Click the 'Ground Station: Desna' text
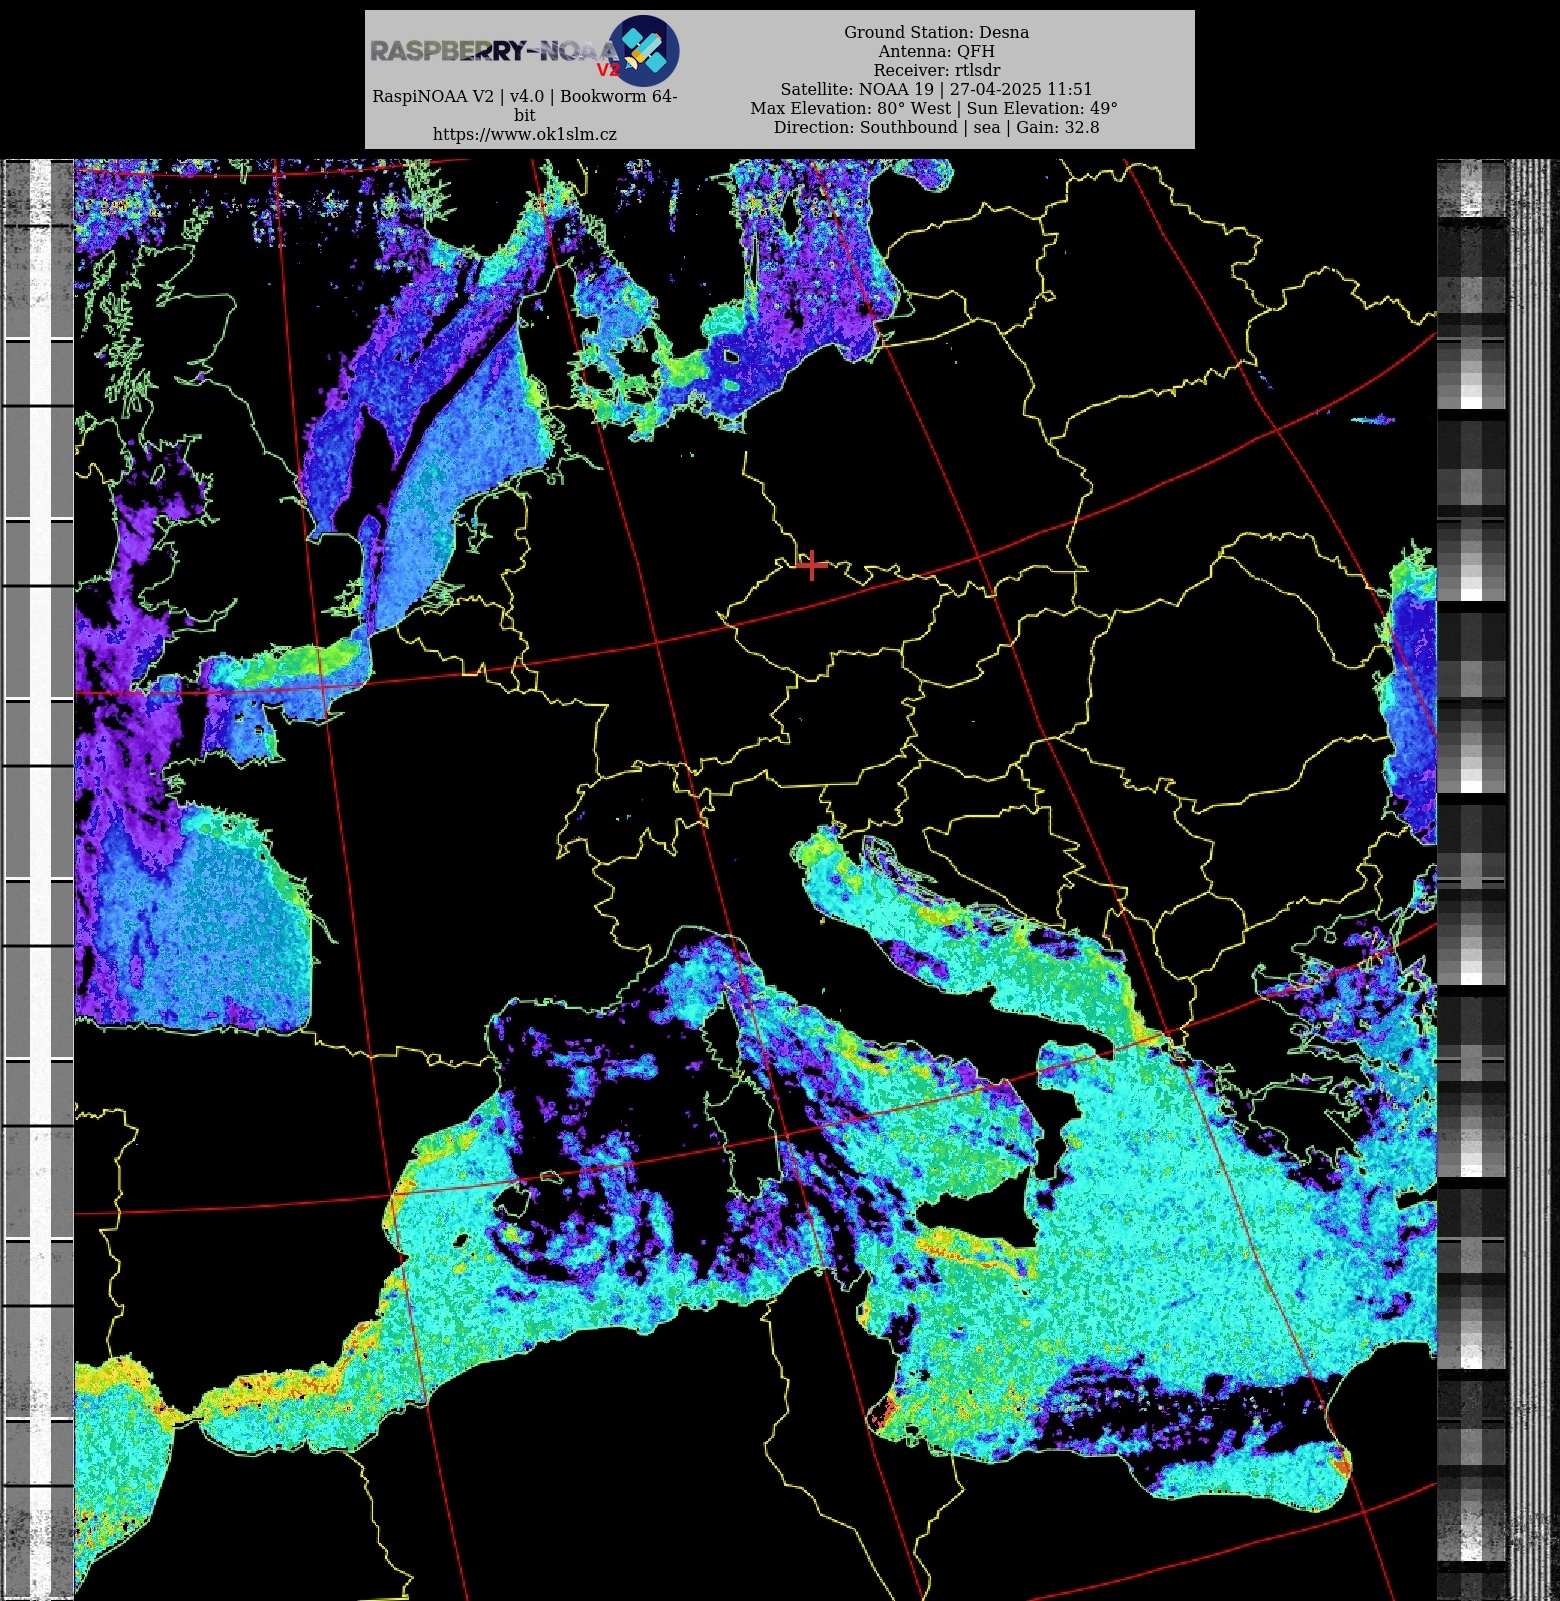The image size is (1560, 1601). (x=936, y=32)
